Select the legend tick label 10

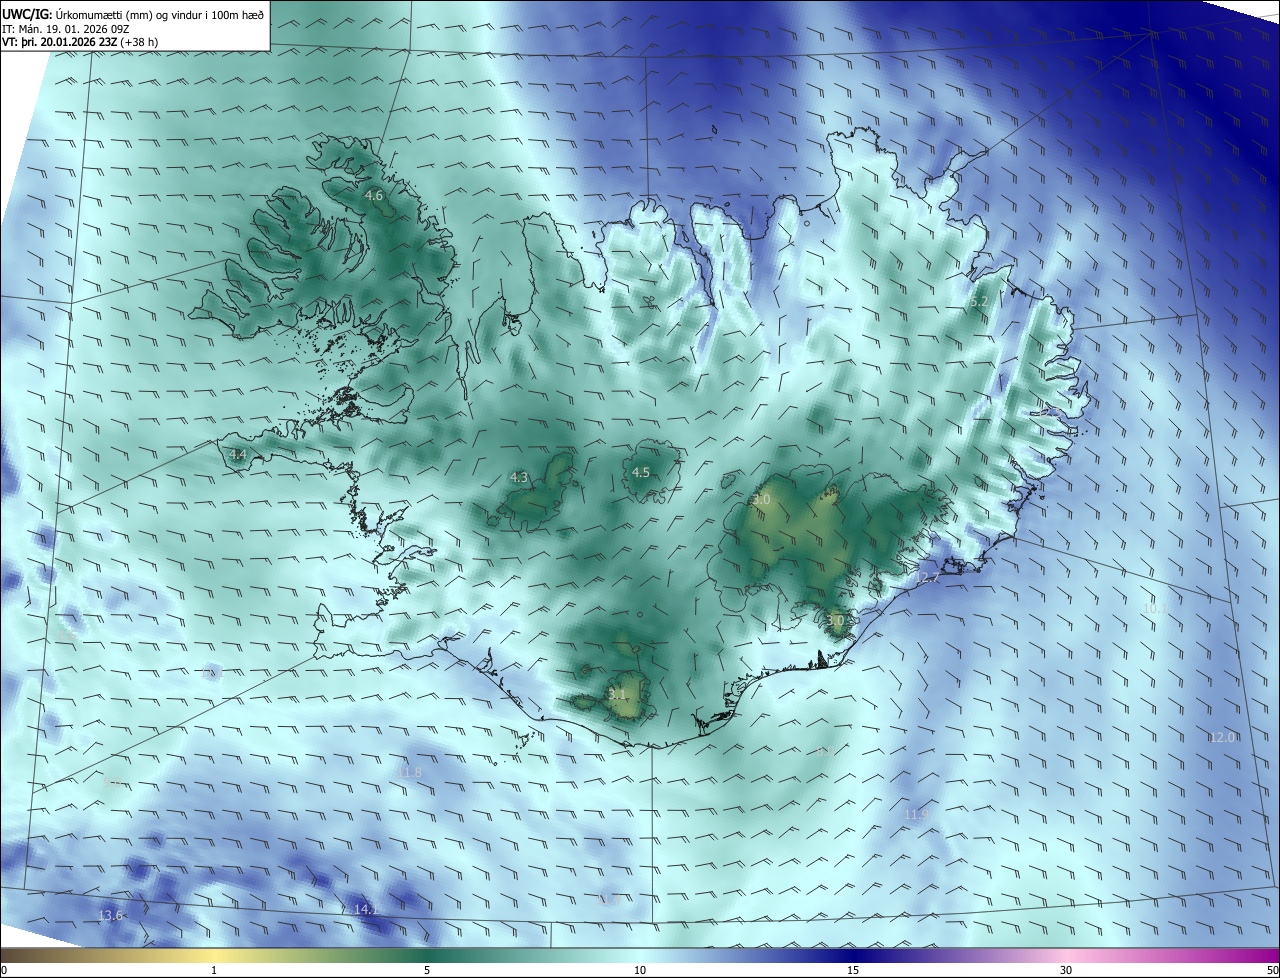[x=640, y=970]
